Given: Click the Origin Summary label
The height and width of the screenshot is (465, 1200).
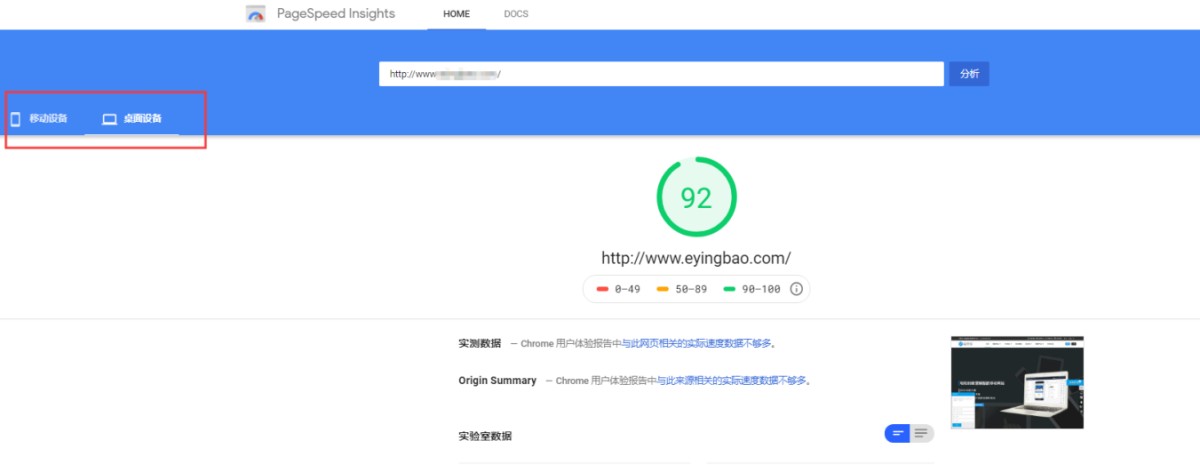Looking at the screenshot, I should (497, 381).
